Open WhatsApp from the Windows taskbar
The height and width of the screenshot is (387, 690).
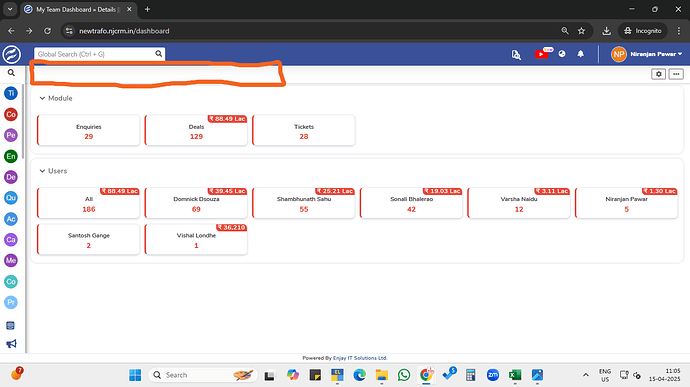click(404, 375)
